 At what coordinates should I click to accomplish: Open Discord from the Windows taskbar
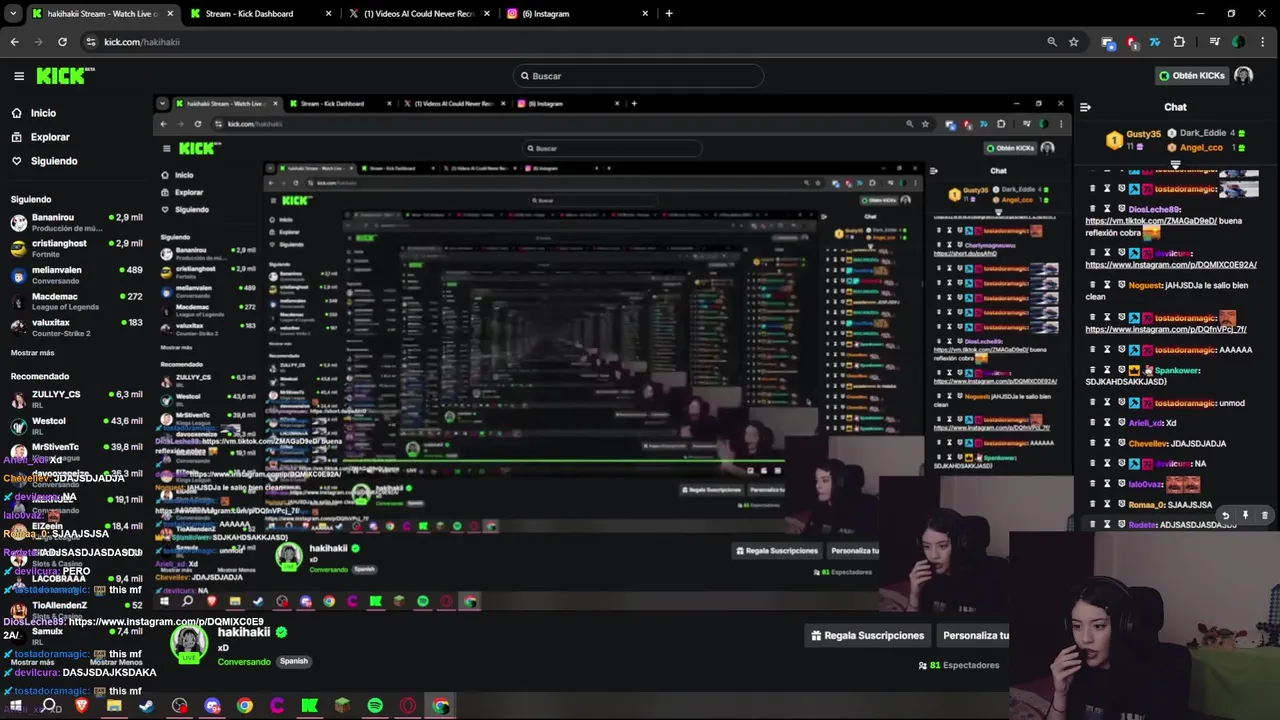(x=212, y=706)
